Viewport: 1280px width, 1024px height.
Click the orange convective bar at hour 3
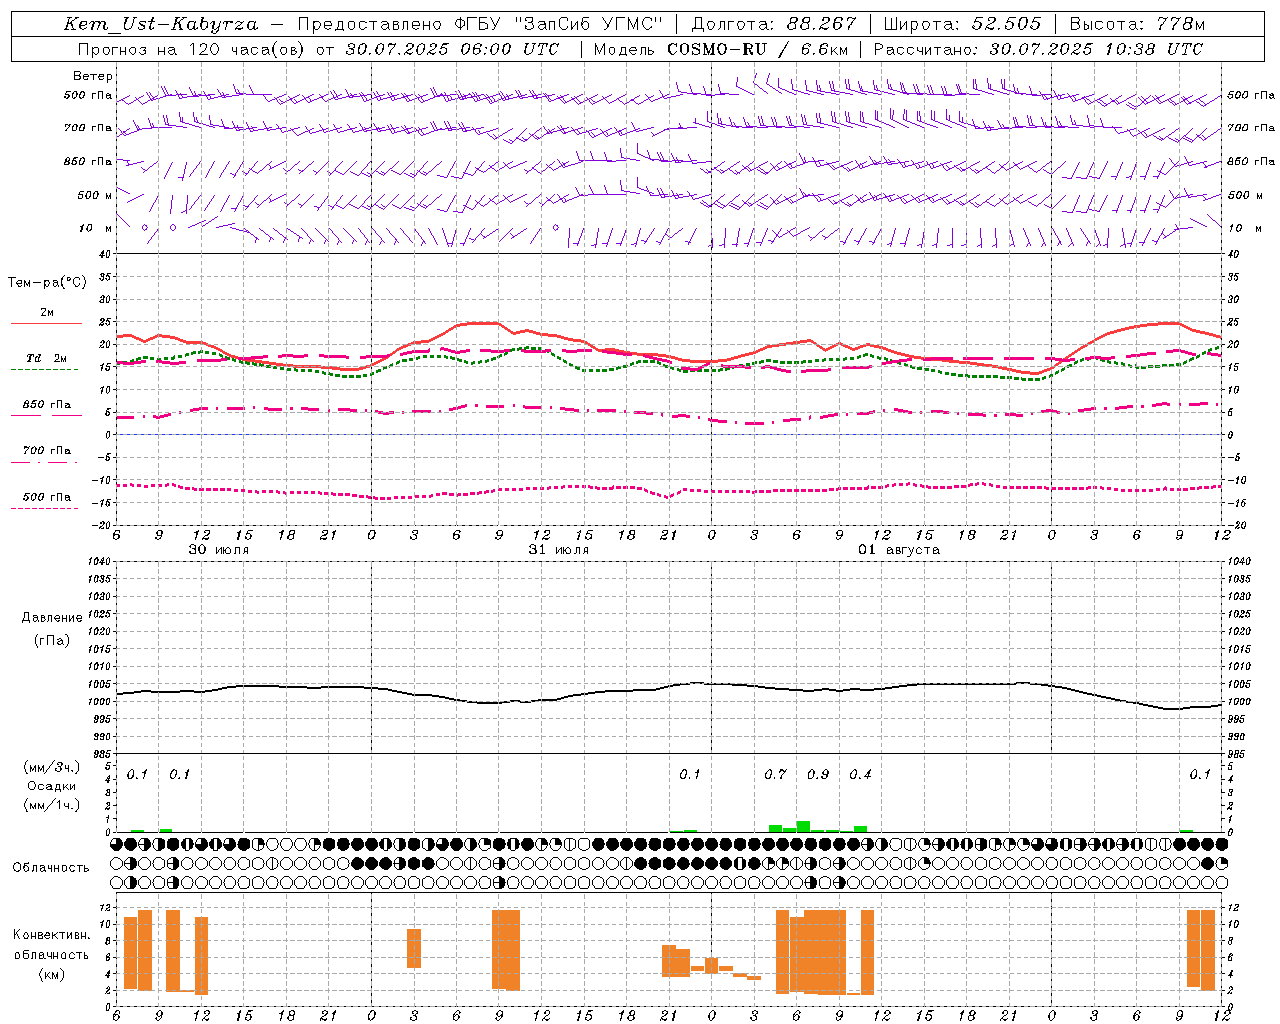pos(414,948)
